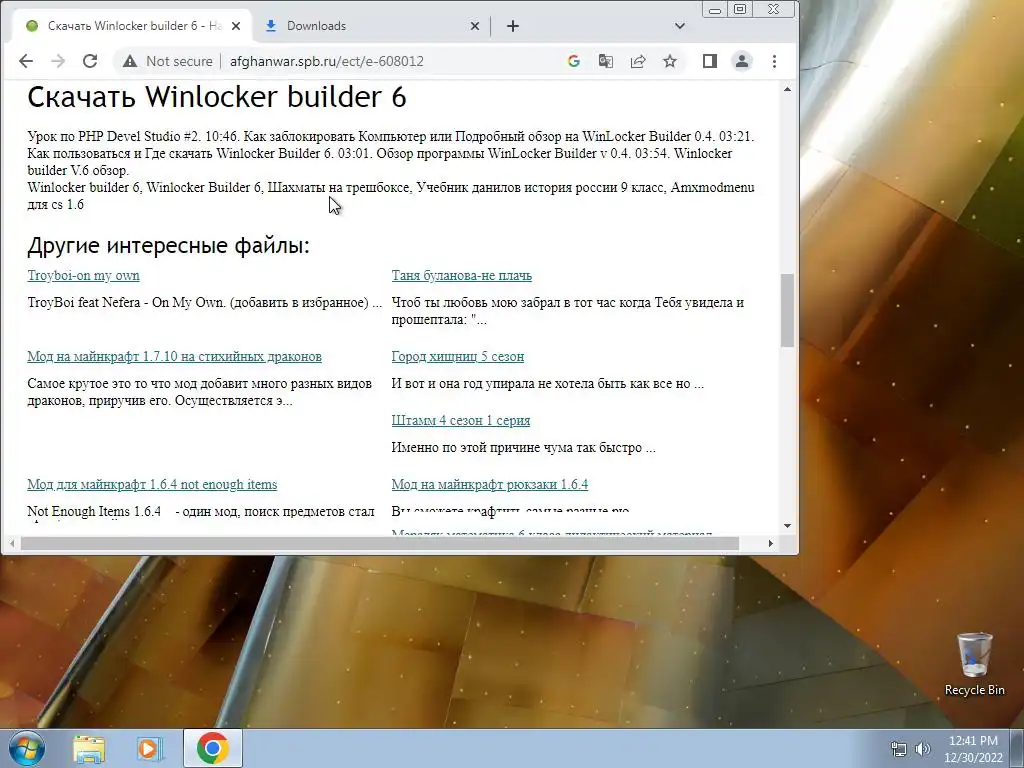Click the Chrome taskbar icon
The height and width of the screenshot is (768, 1024).
[212, 748]
